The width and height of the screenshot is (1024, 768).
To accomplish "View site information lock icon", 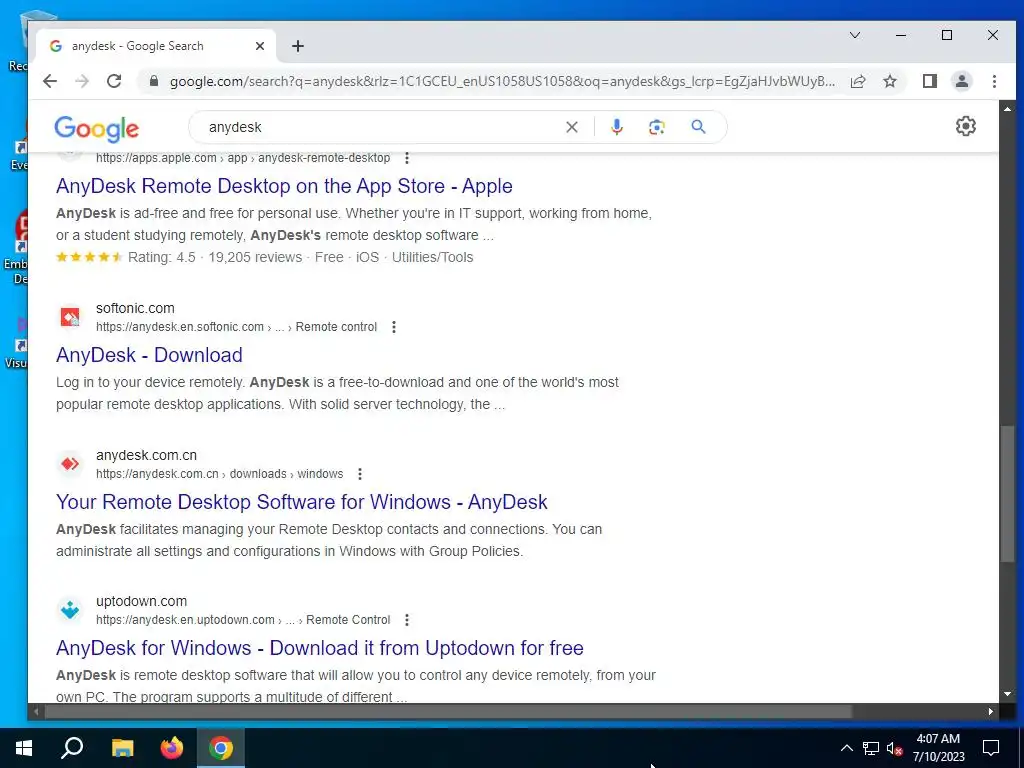I will (x=154, y=81).
